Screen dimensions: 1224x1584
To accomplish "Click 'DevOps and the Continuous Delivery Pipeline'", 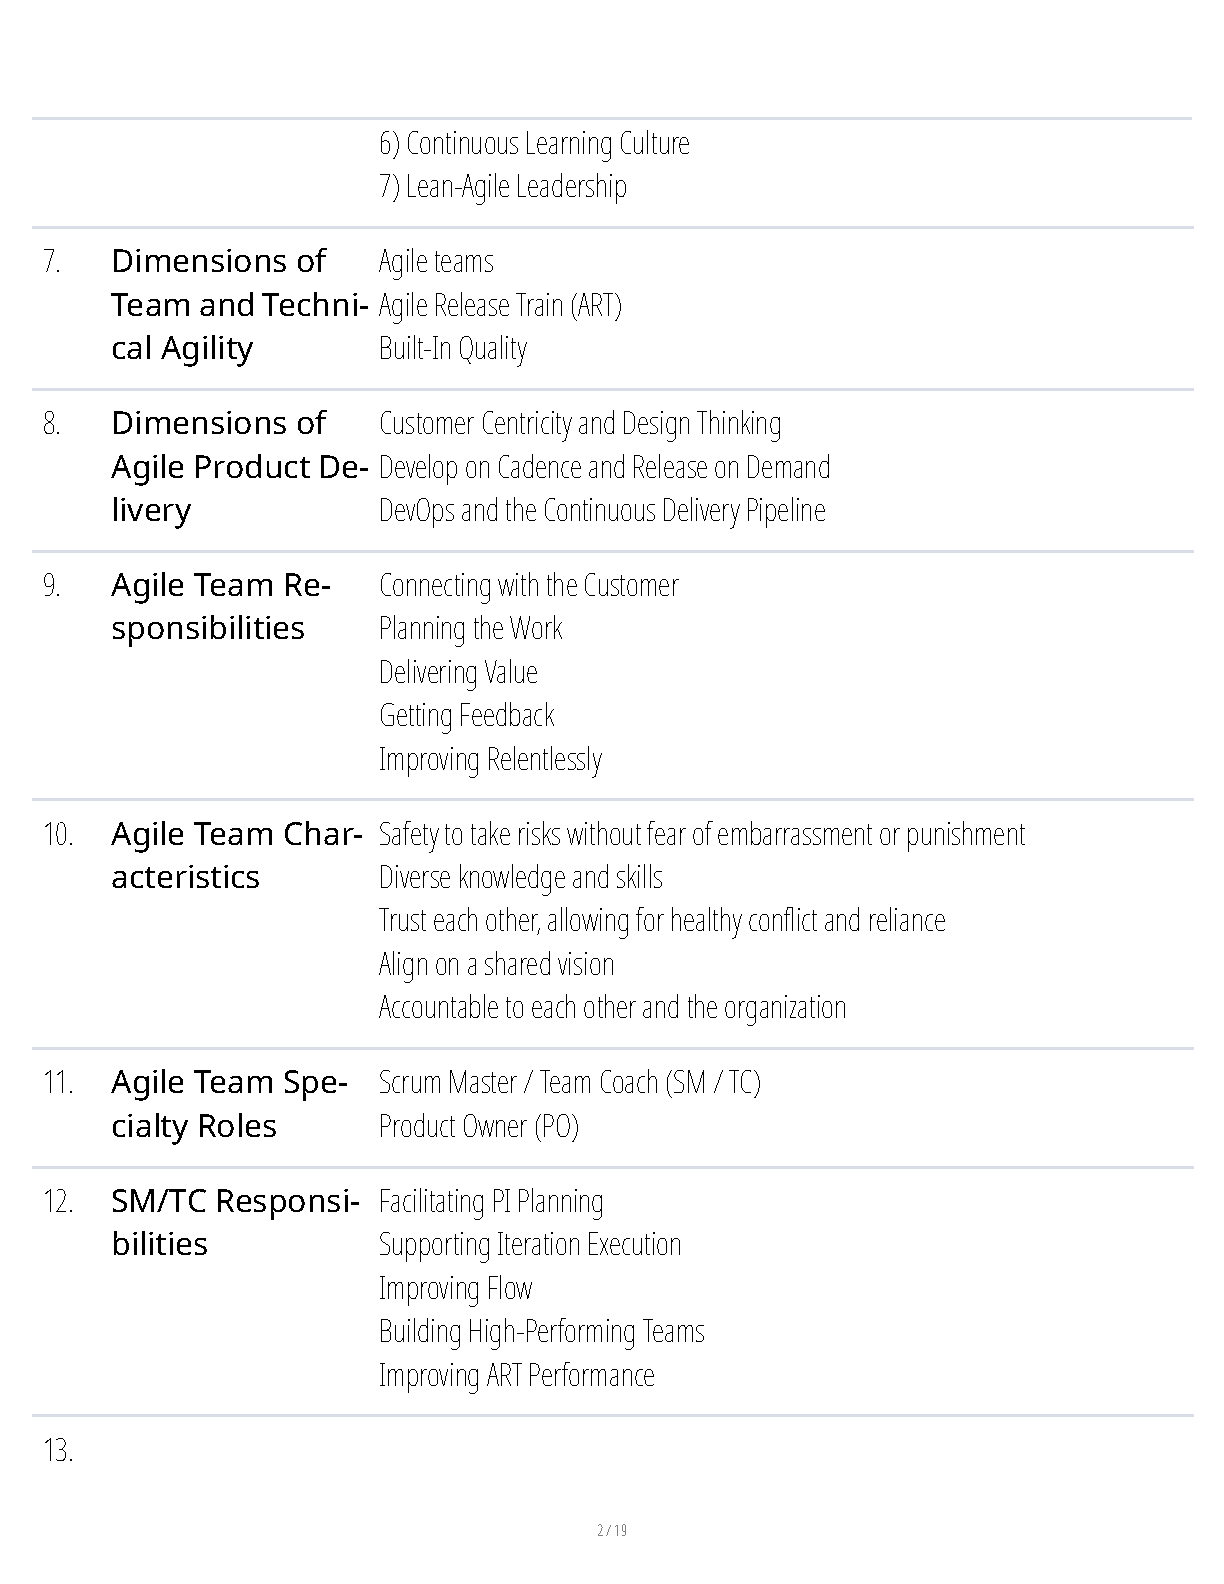I will 602,510.
